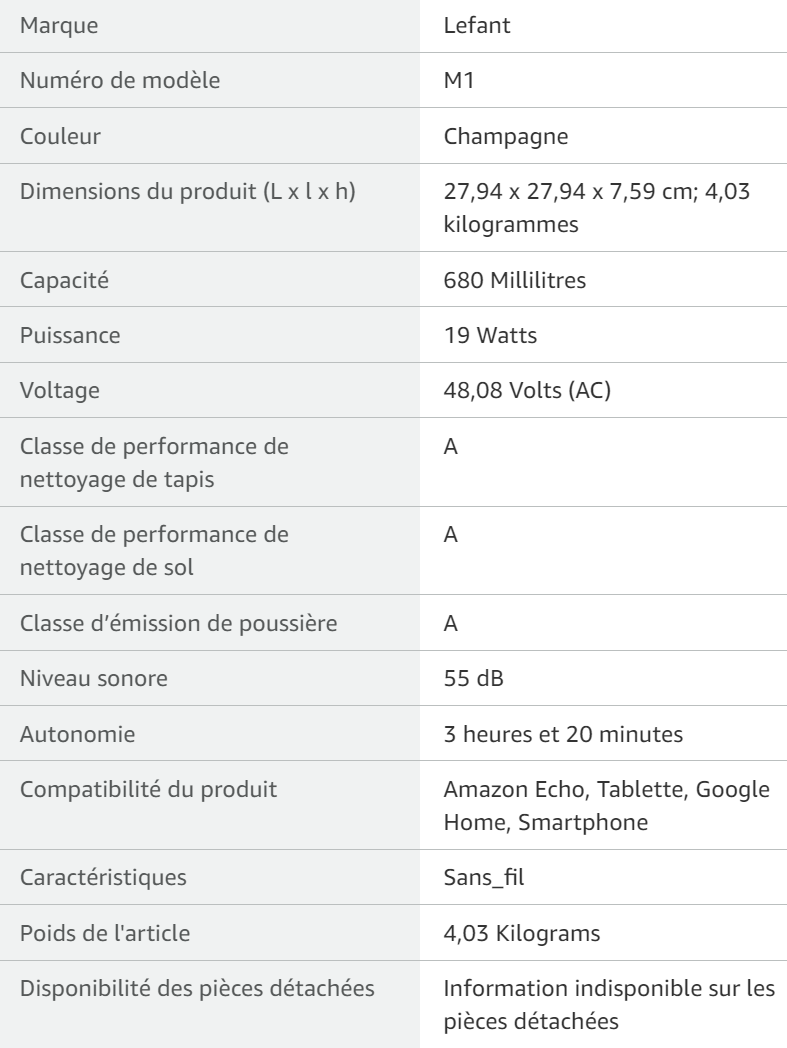Click the Numéro de modèle label
This screenshot has height=1048, width=787.
[x=120, y=80]
